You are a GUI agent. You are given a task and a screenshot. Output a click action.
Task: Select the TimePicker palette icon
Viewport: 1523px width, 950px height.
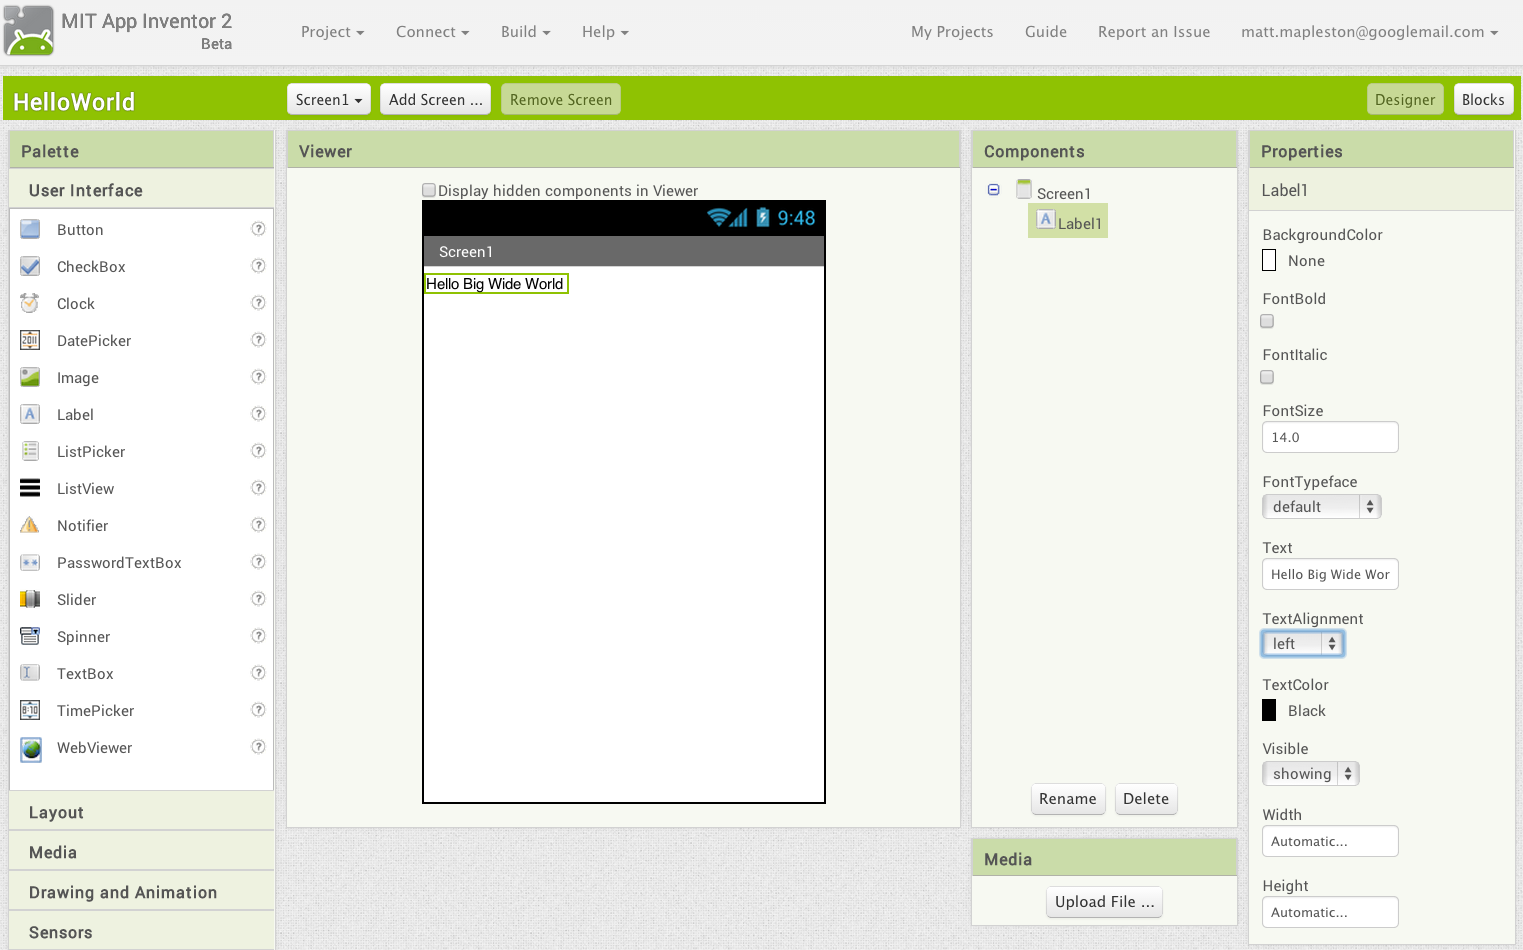click(30, 710)
